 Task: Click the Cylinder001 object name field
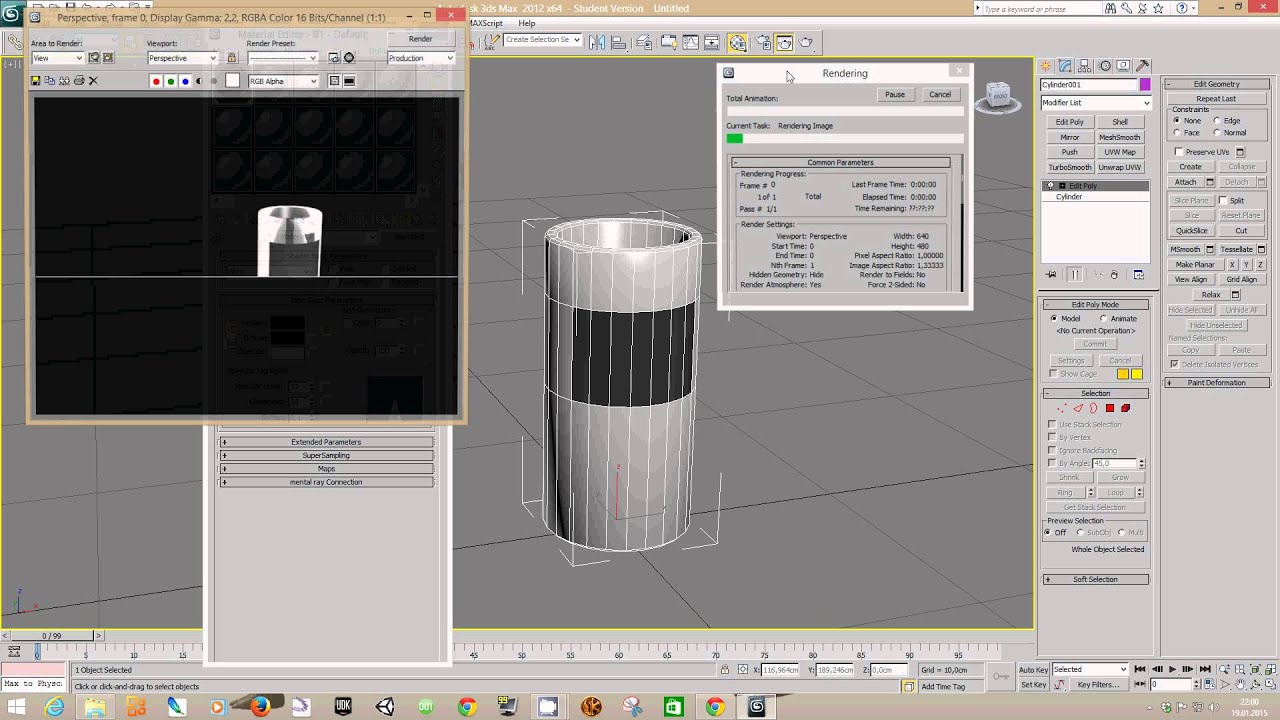click(x=1088, y=85)
